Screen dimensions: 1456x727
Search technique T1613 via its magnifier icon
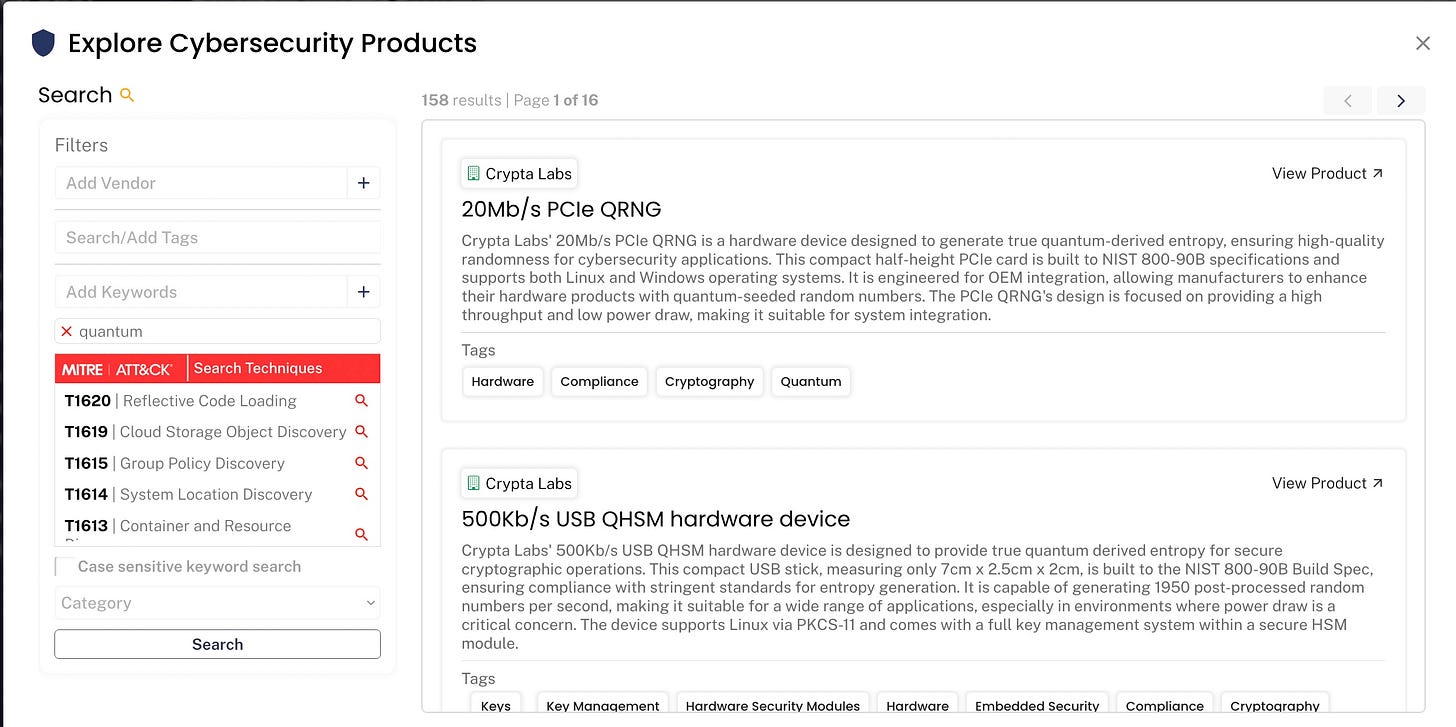(362, 534)
